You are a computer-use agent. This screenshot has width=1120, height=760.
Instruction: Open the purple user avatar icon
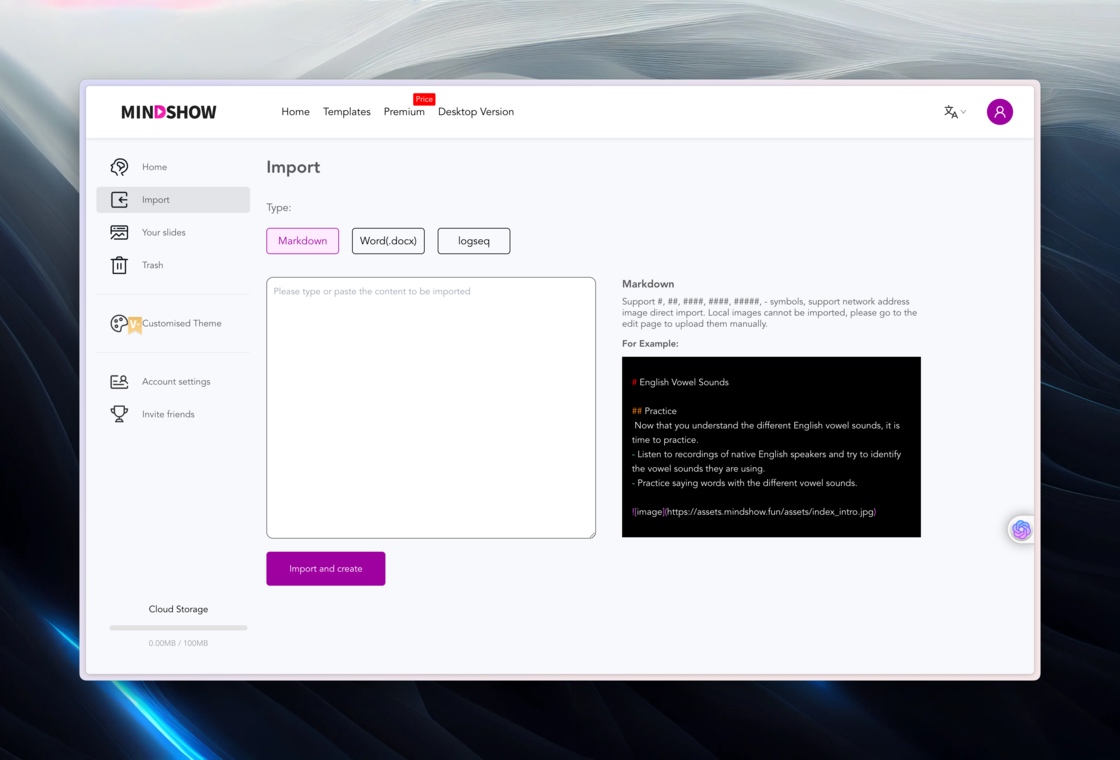point(999,111)
